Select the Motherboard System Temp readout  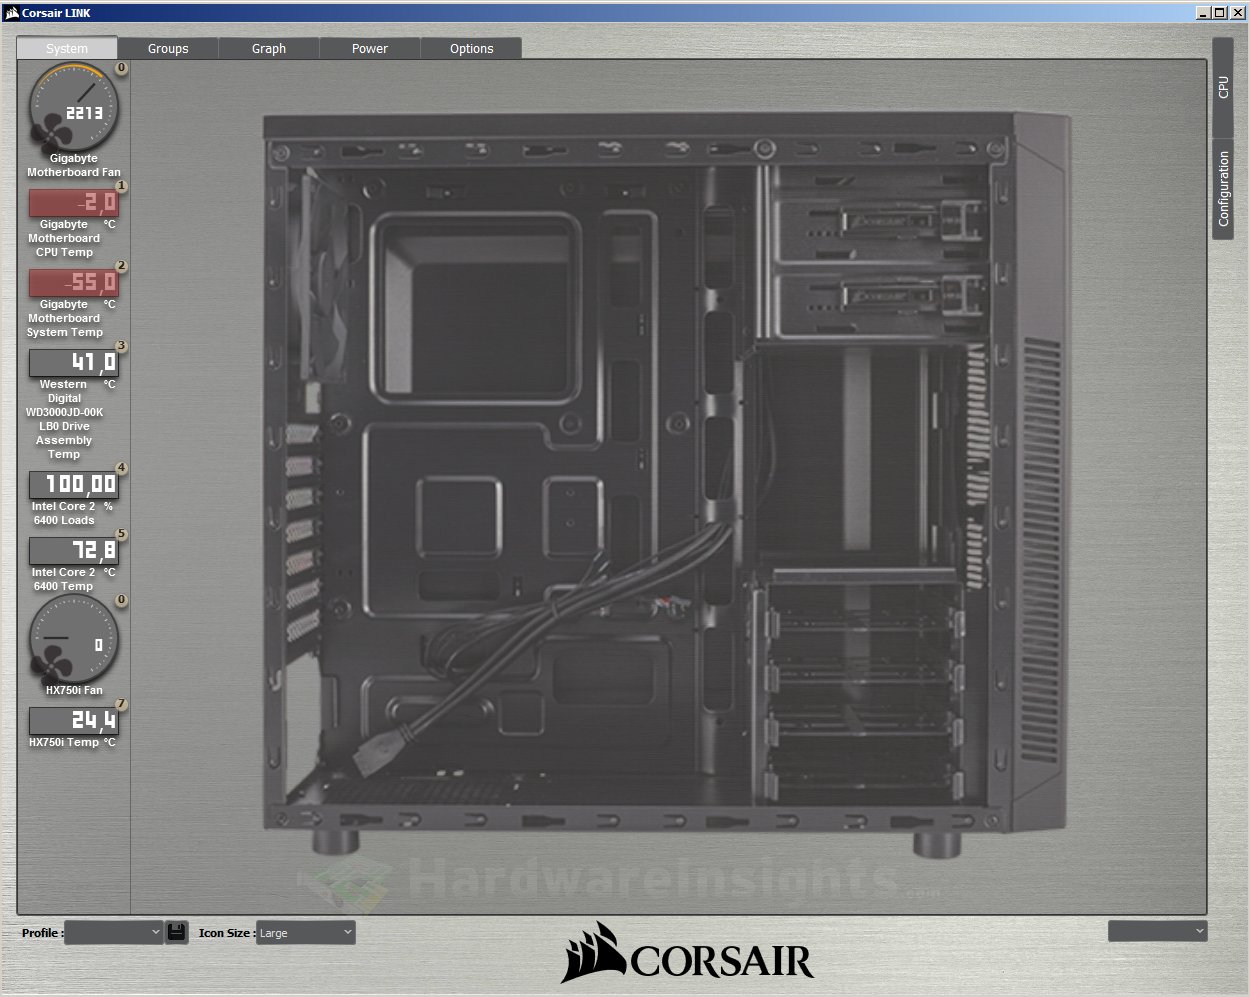tap(73, 283)
